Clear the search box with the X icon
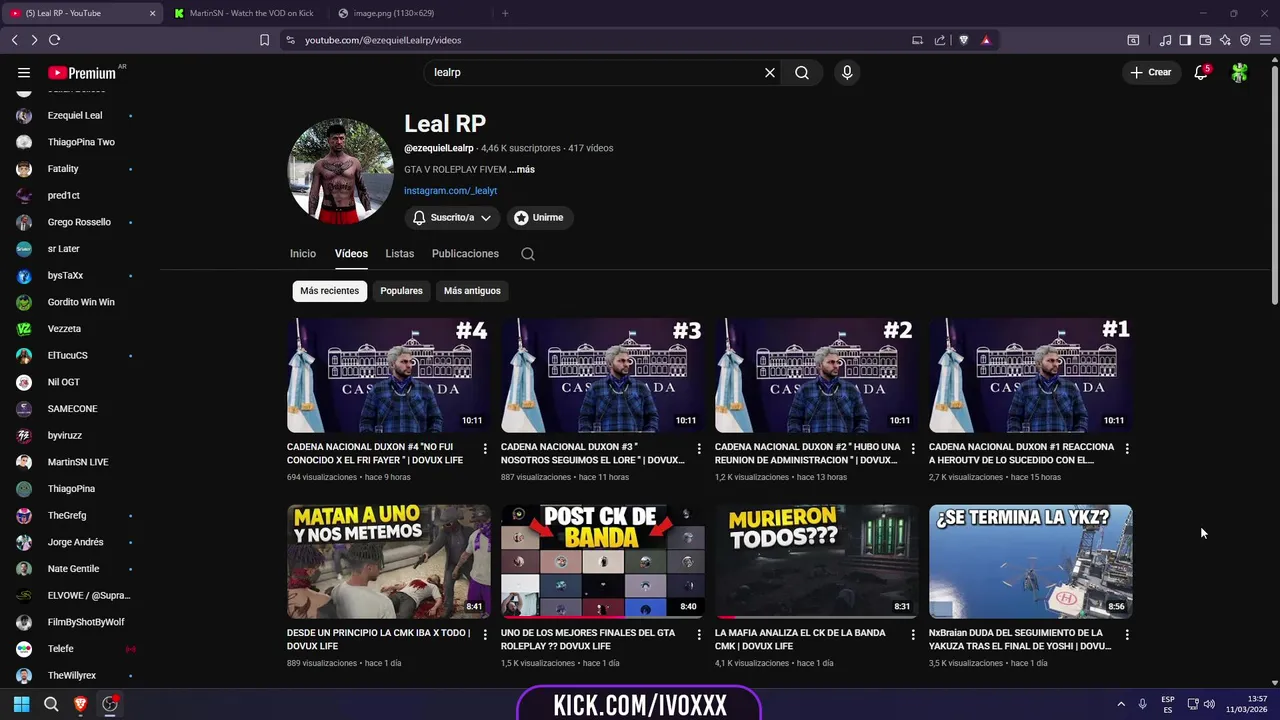Screen dimensions: 1280x720 pos(770,72)
